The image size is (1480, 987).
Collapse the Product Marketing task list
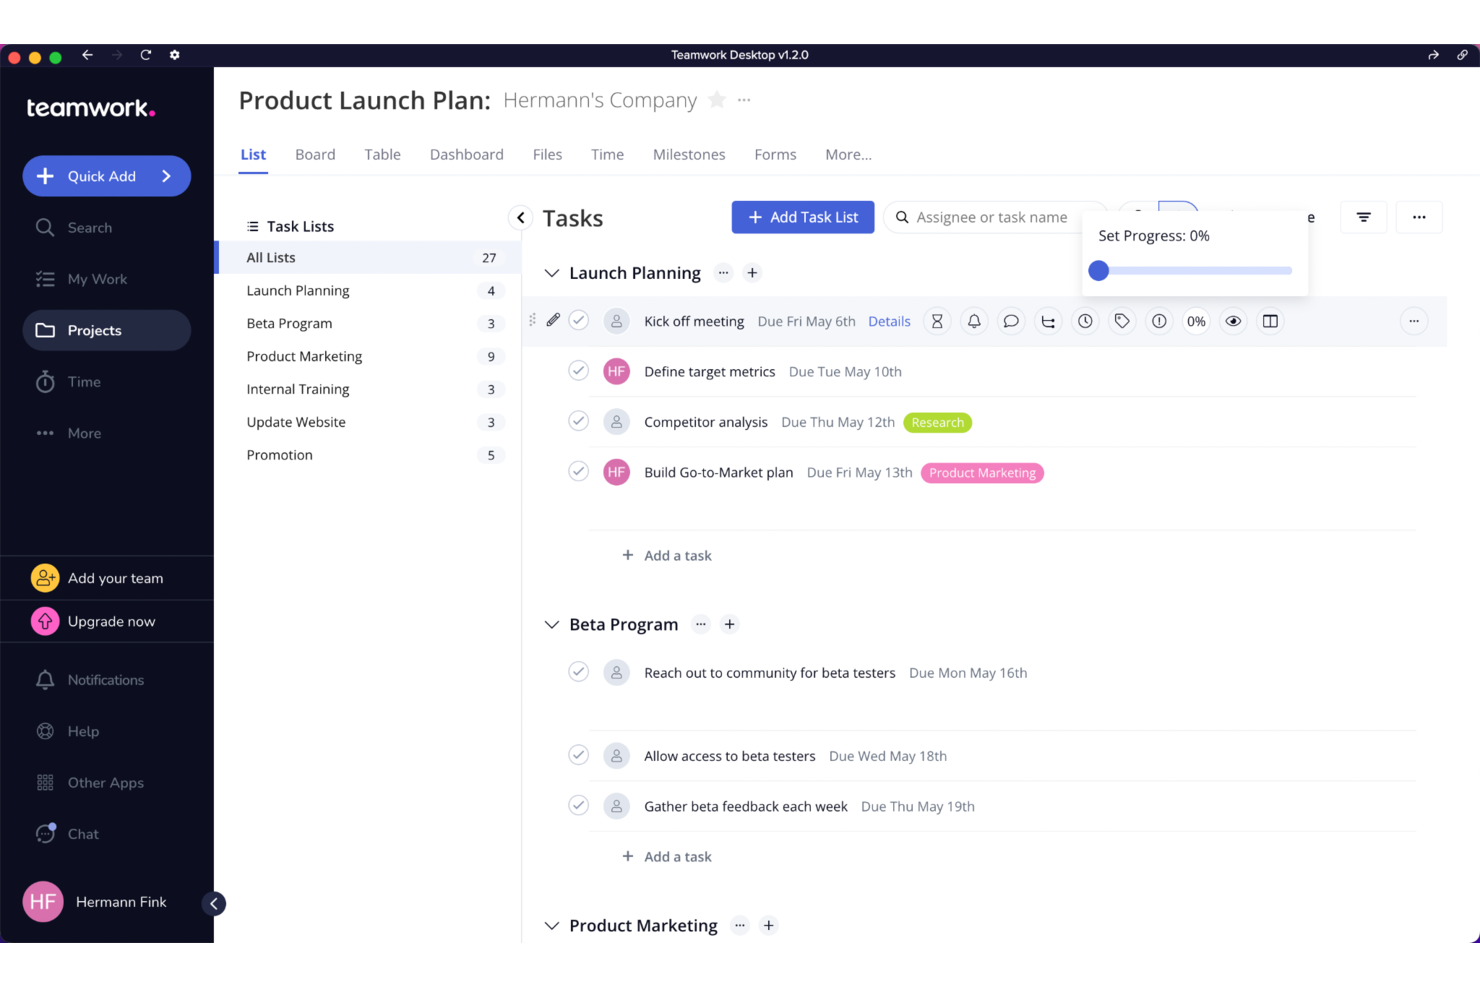click(551, 926)
